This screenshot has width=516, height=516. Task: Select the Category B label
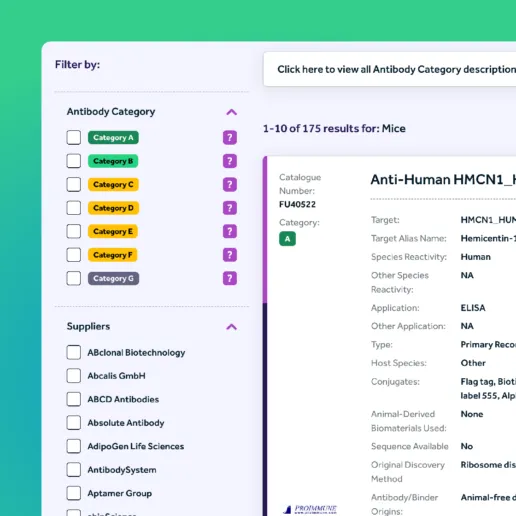113,161
